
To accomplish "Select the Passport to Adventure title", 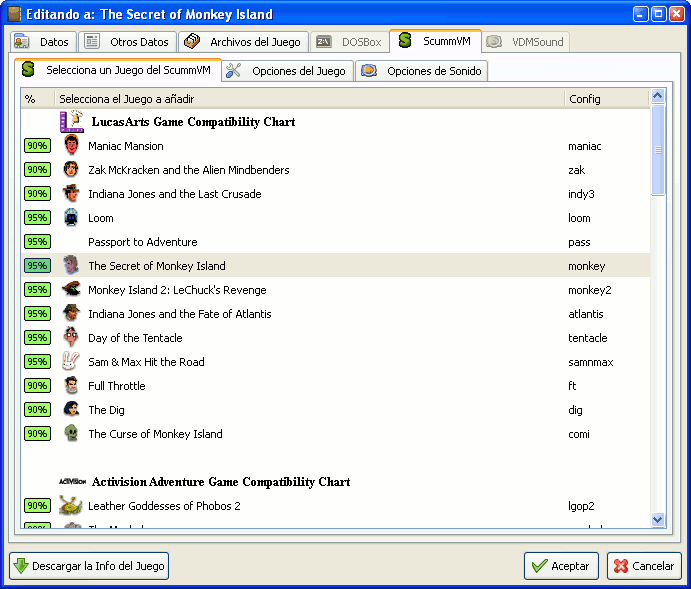I will tap(142, 242).
